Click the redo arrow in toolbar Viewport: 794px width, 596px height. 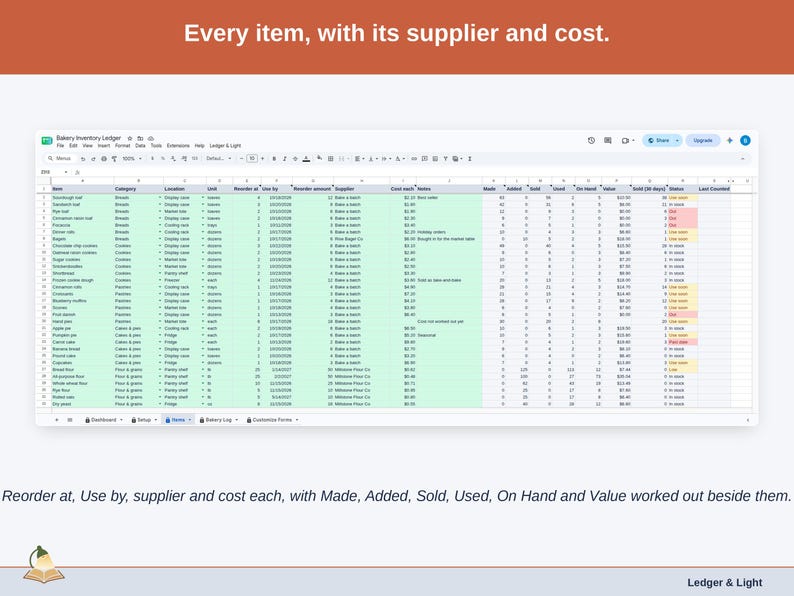pos(93,159)
